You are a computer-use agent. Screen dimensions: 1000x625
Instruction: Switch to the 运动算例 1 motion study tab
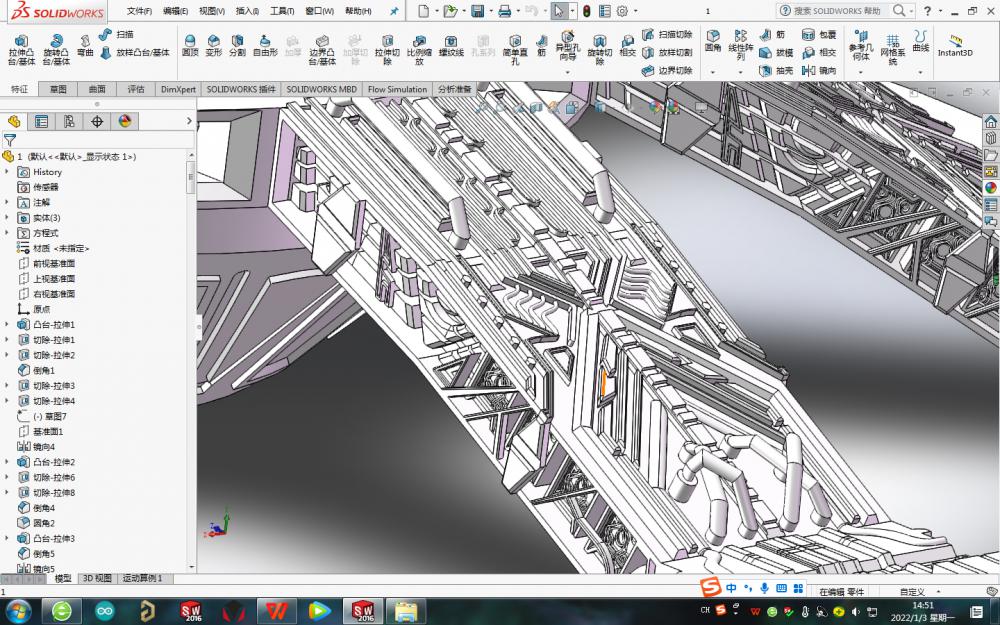(x=142, y=578)
